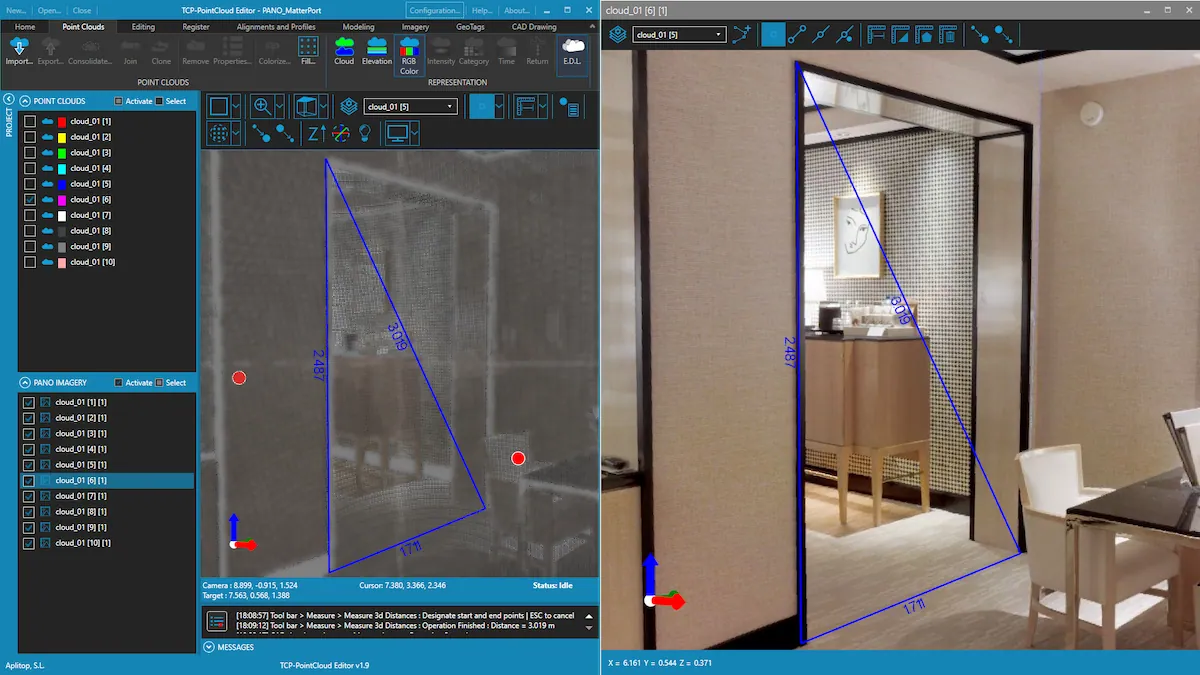
Task: Collapse the Point Clouds panel
Action: click(25, 101)
